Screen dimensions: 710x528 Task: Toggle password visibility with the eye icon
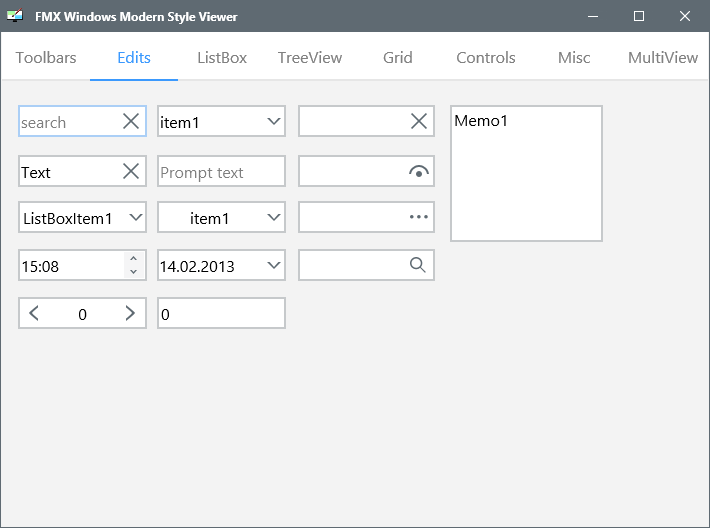(x=419, y=172)
